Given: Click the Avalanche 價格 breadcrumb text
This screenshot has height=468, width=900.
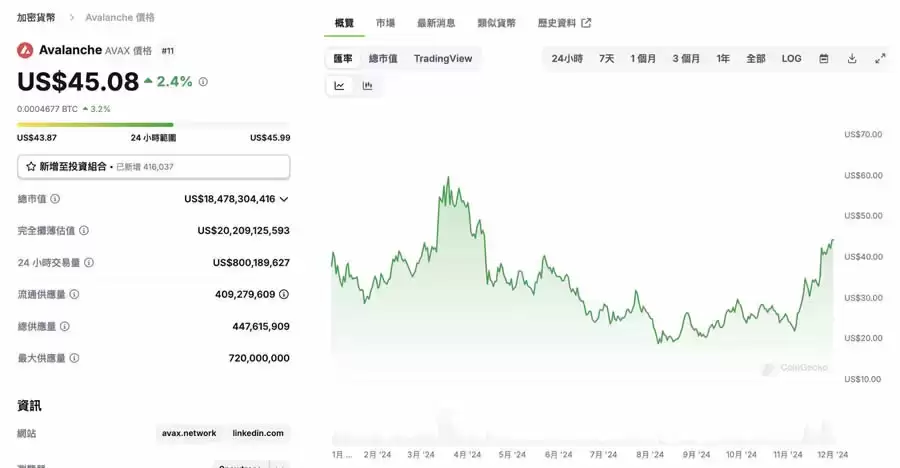Looking at the screenshot, I should pyautogui.click(x=120, y=17).
